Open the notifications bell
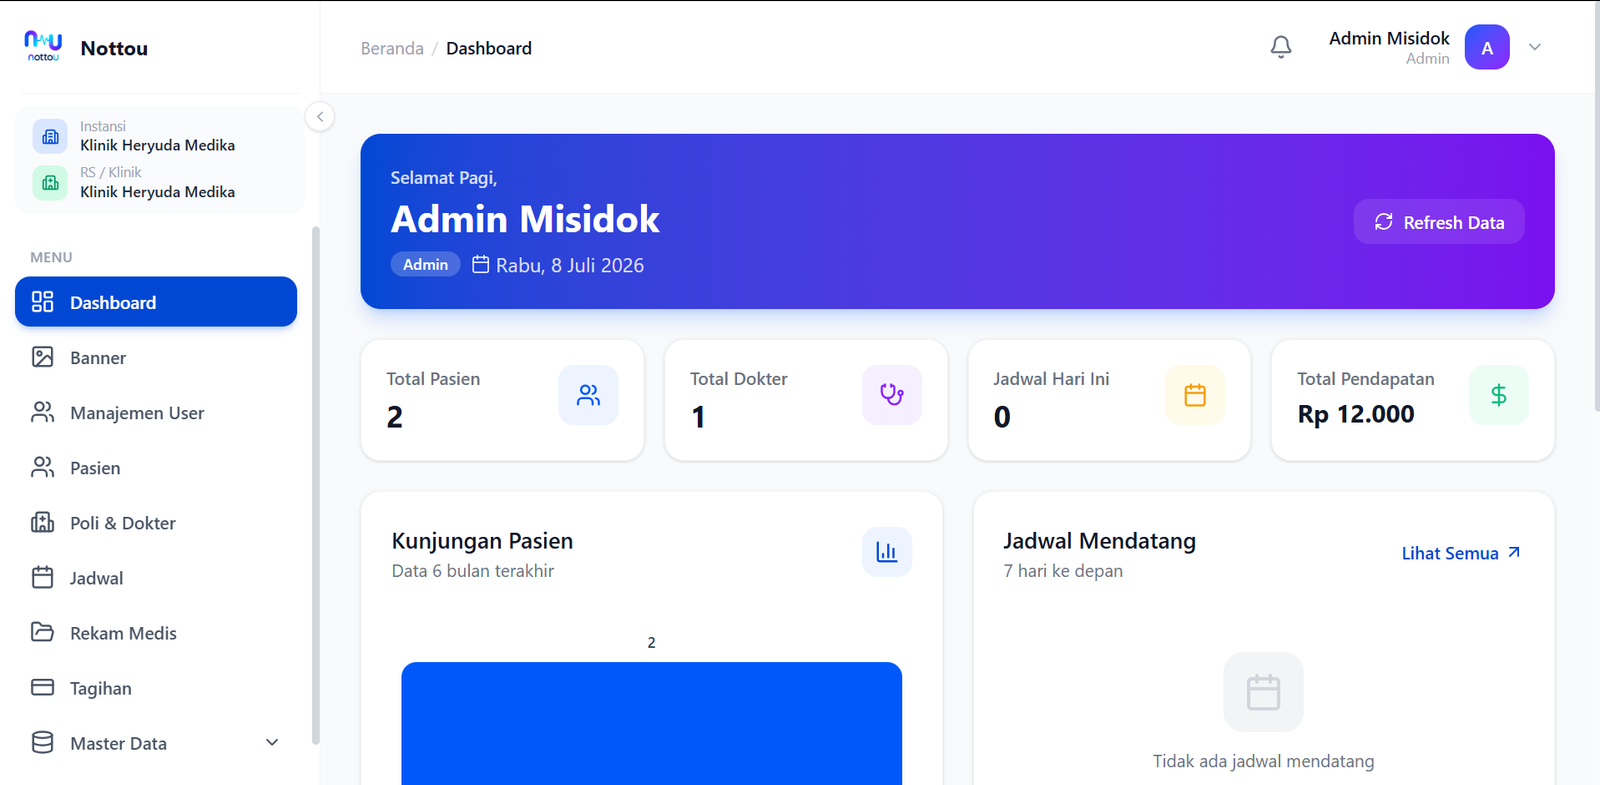This screenshot has height=785, width=1600. 1281,47
